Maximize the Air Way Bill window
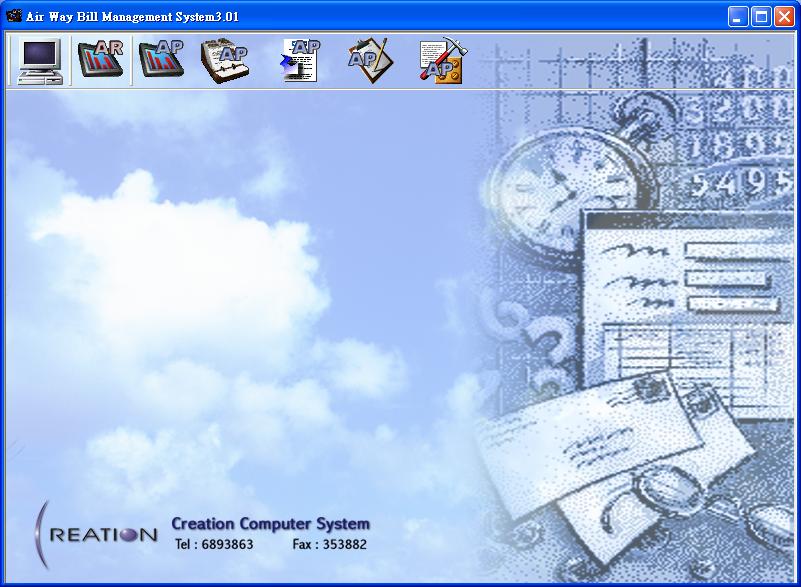Image resolution: width=801 pixels, height=587 pixels. tap(761, 17)
